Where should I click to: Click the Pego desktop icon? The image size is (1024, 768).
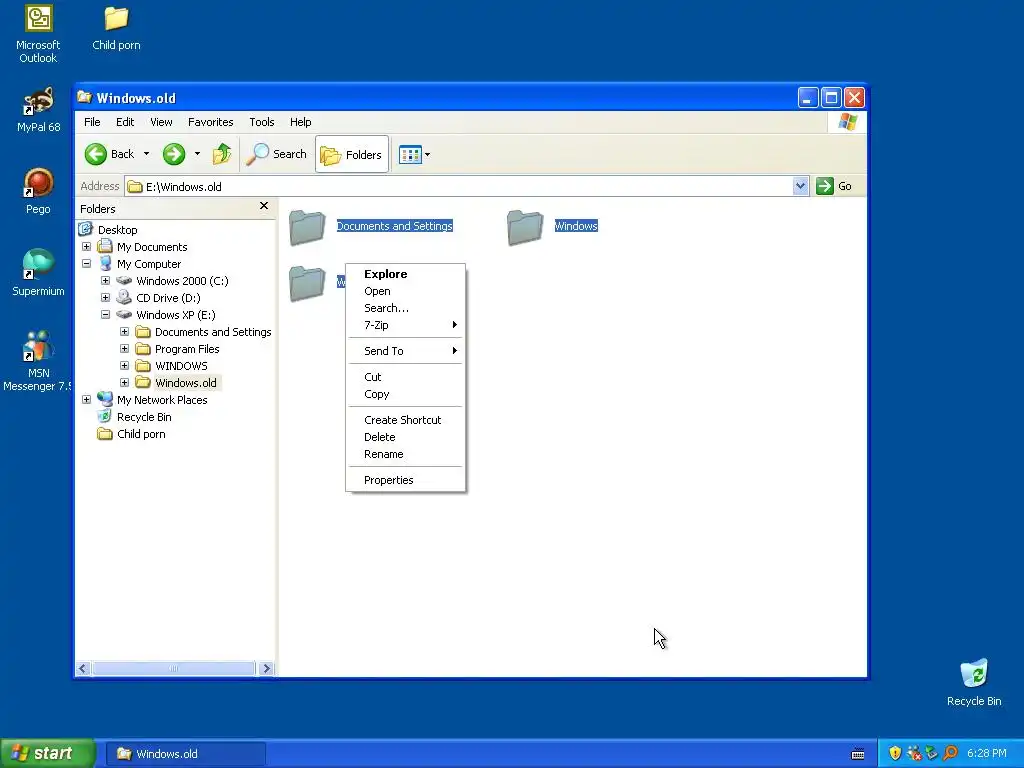(x=38, y=191)
